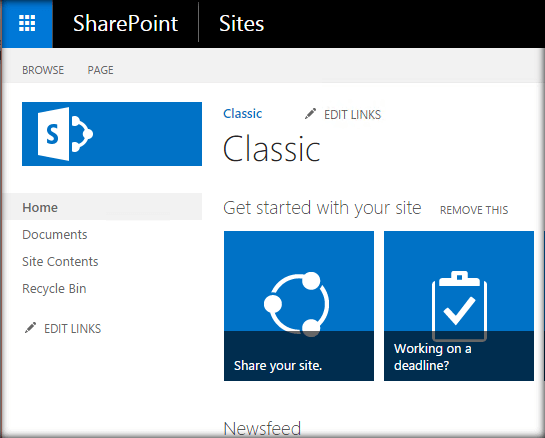545x438 pixels.
Task: Click SharePoint title in the header
Action: [125, 24]
